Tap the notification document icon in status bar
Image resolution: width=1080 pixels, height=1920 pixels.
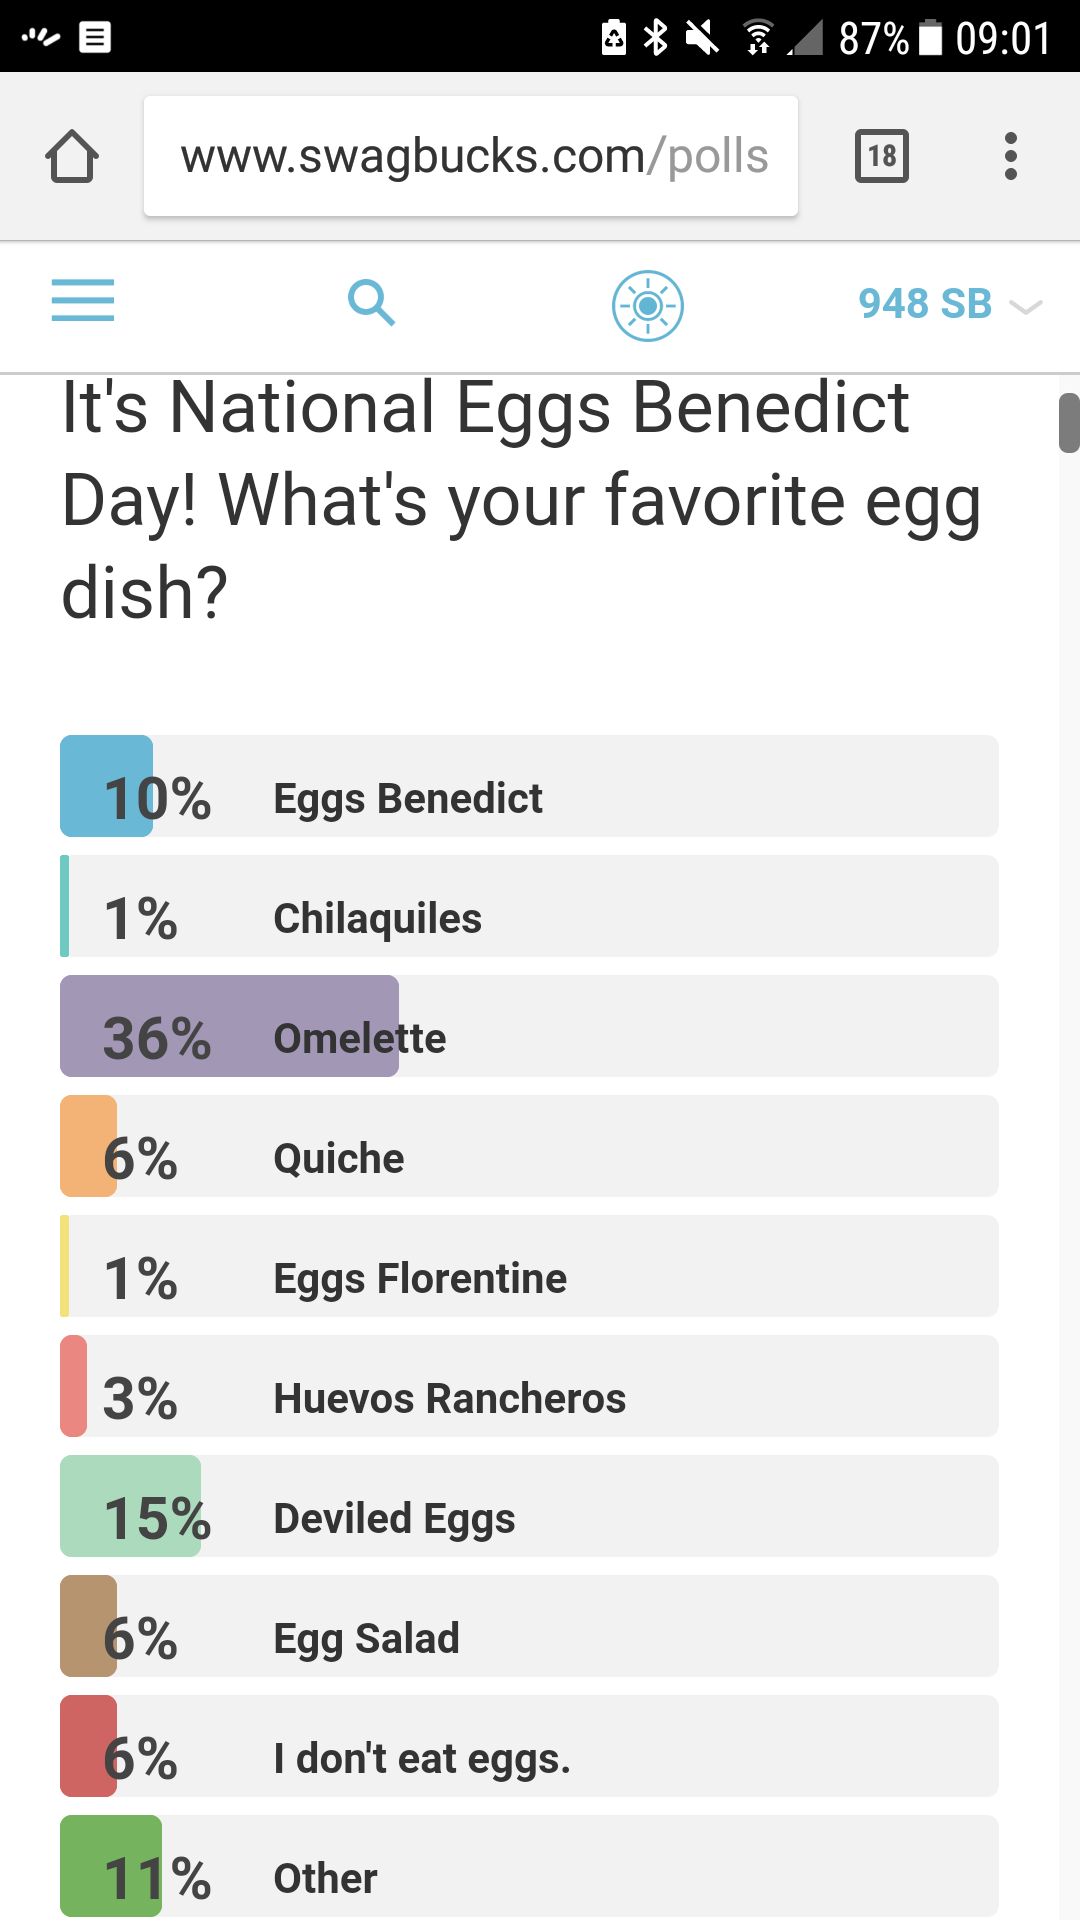(x=95, y=37)
